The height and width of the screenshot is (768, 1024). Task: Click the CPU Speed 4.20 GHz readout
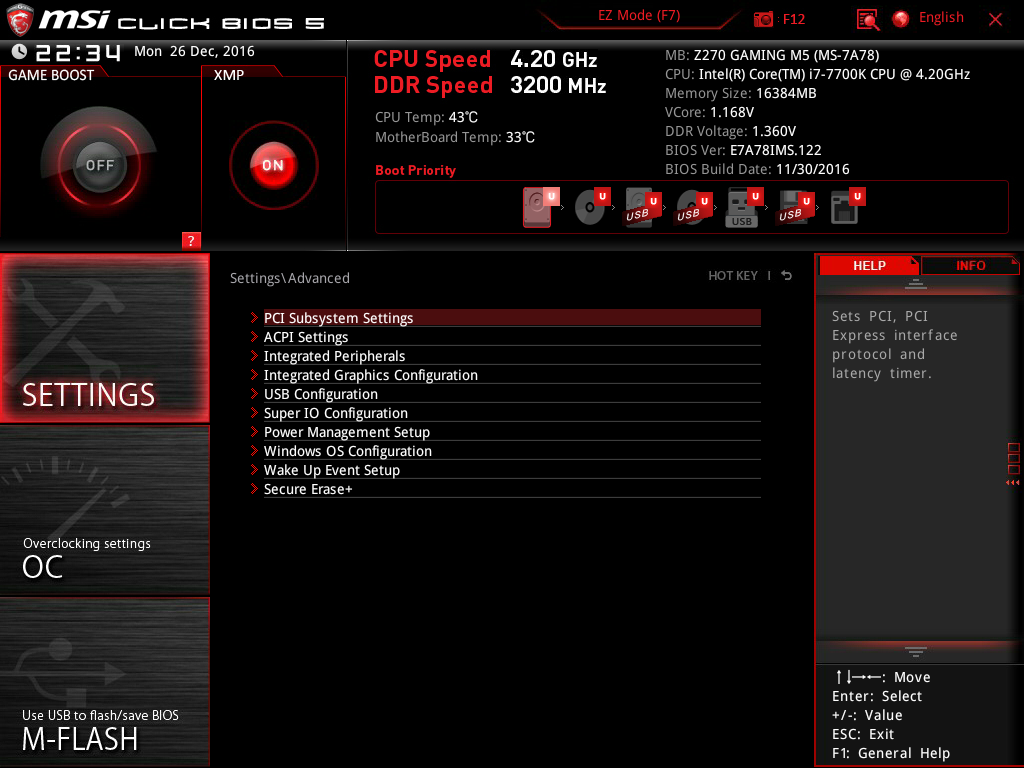[485, 59]
